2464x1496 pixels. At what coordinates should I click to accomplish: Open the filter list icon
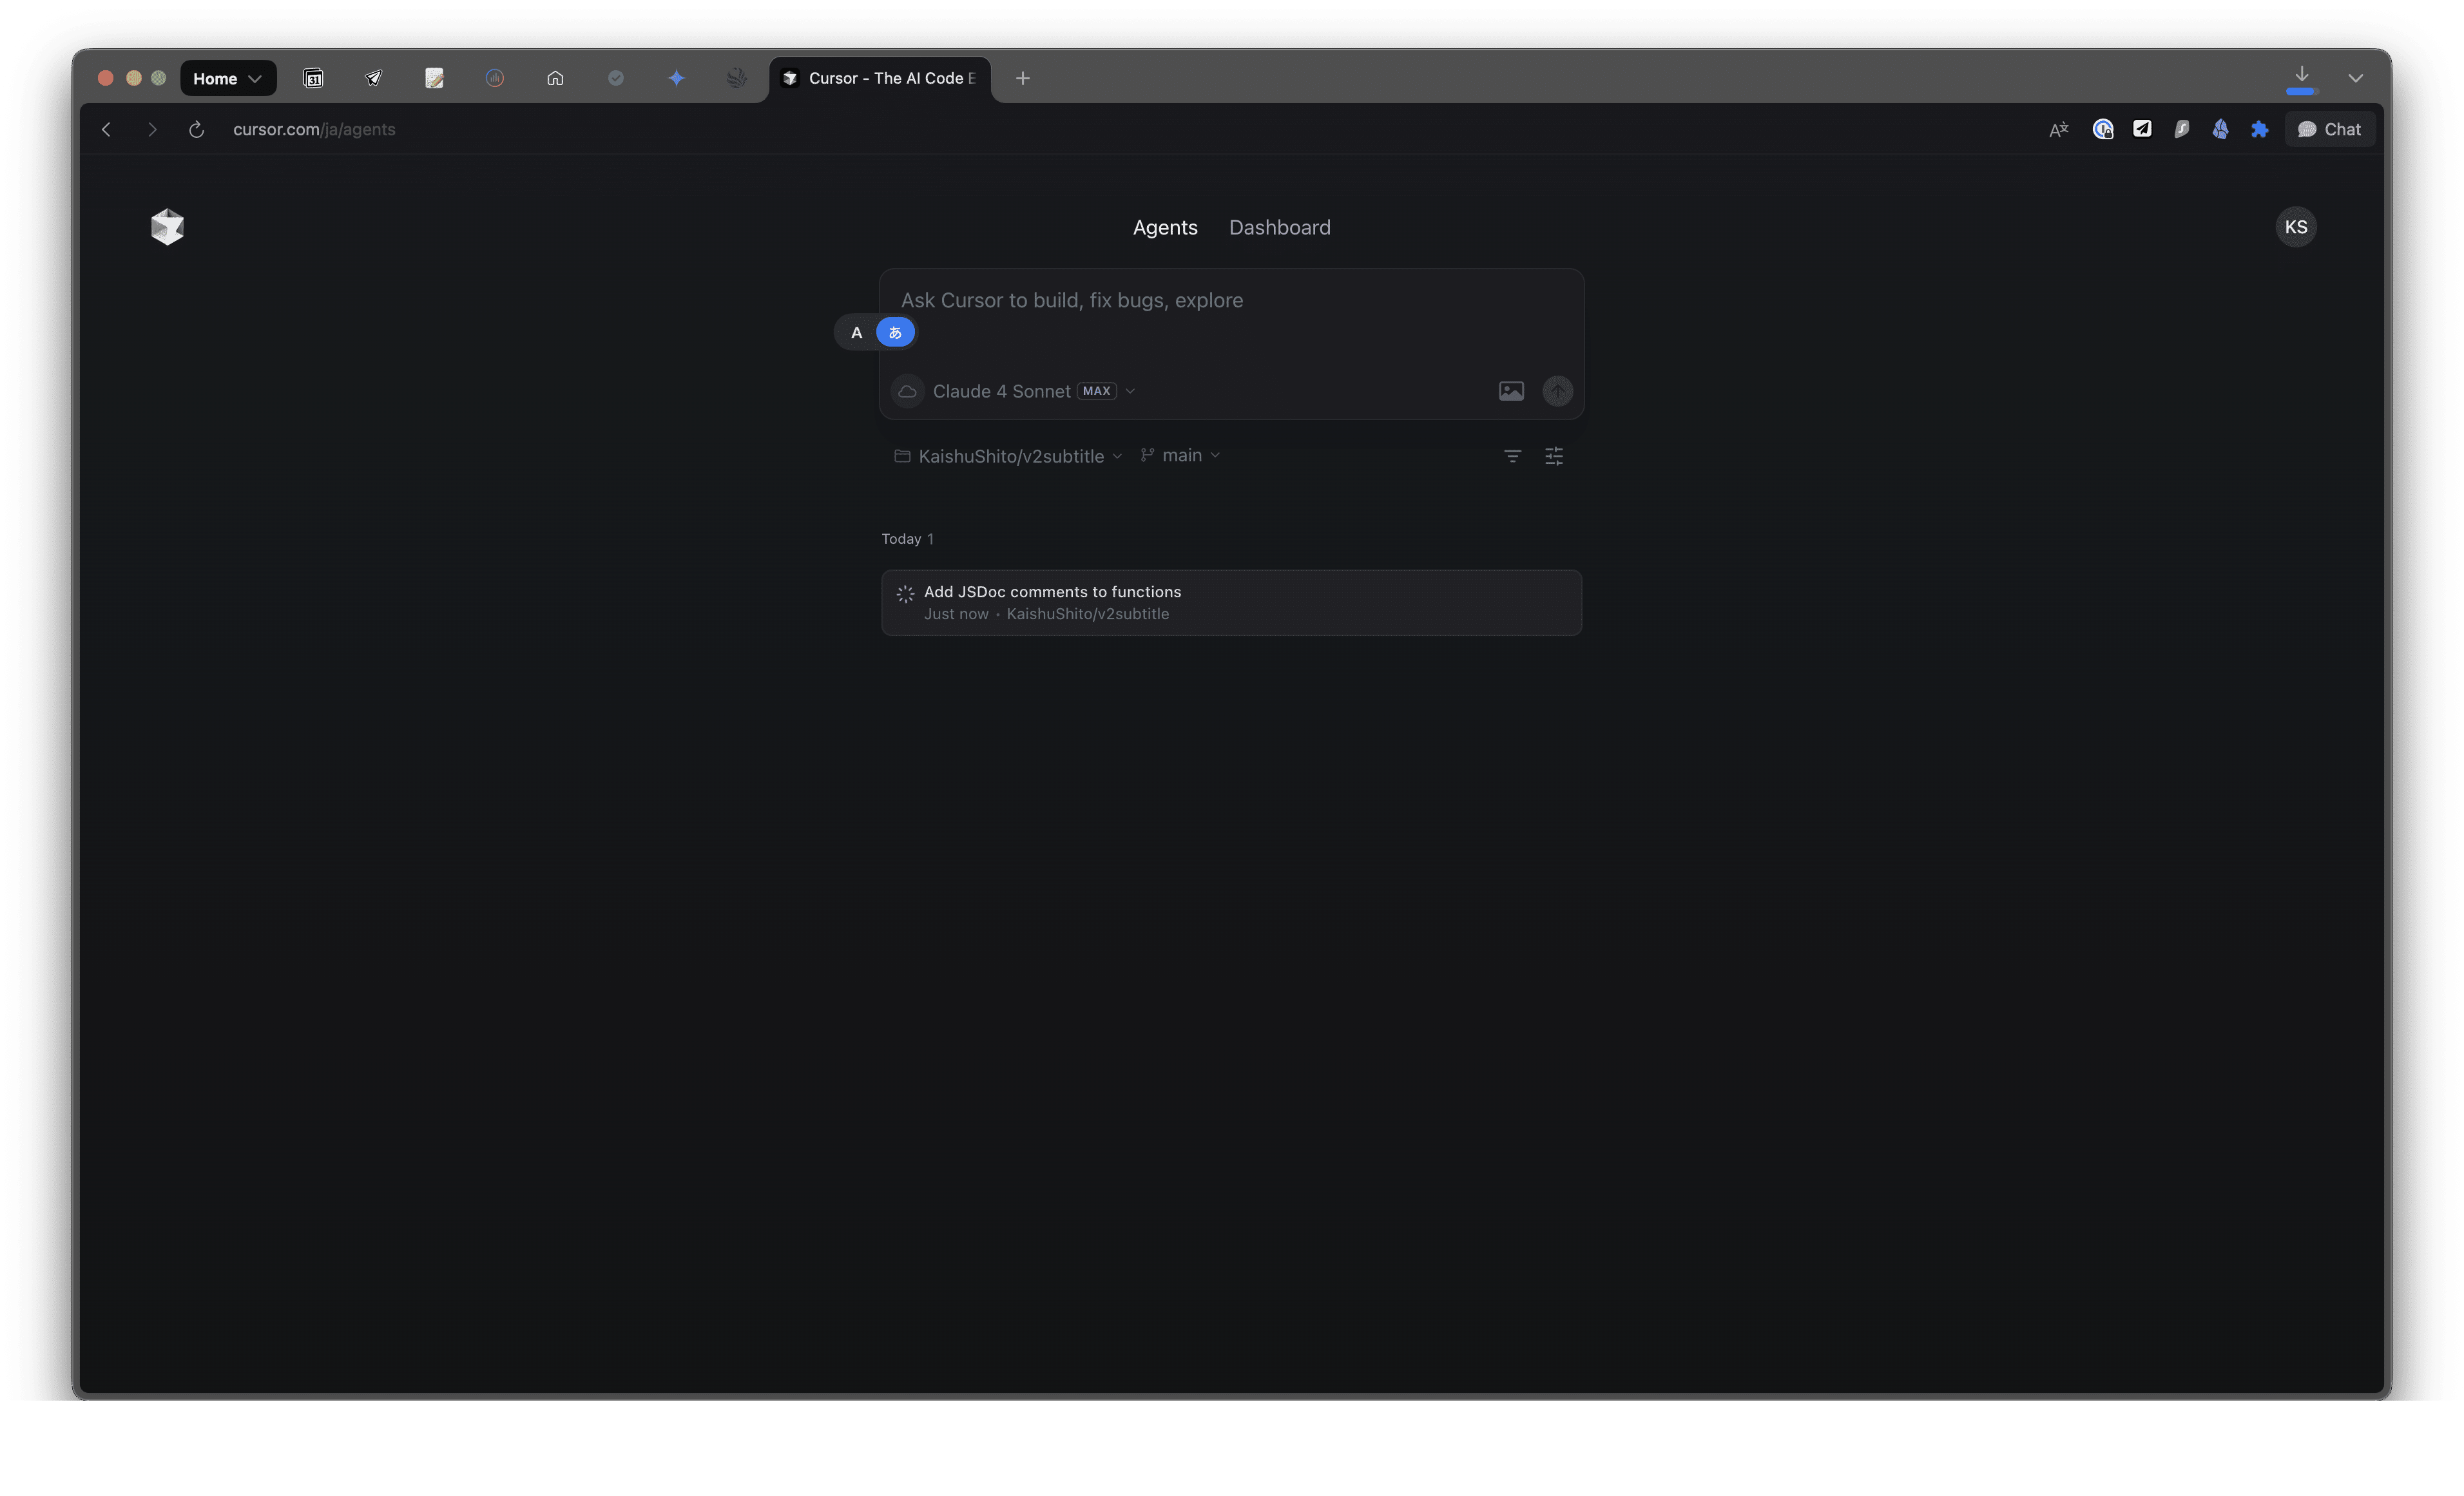click(x=1512, y=456)
